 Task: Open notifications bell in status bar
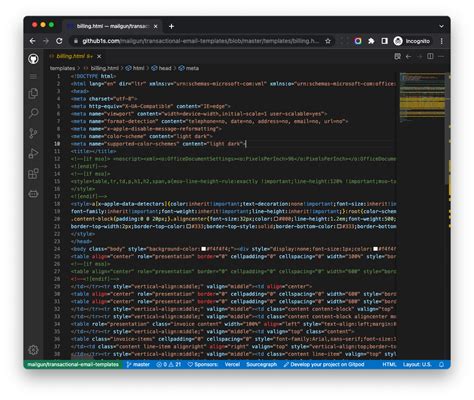point(441,364)
